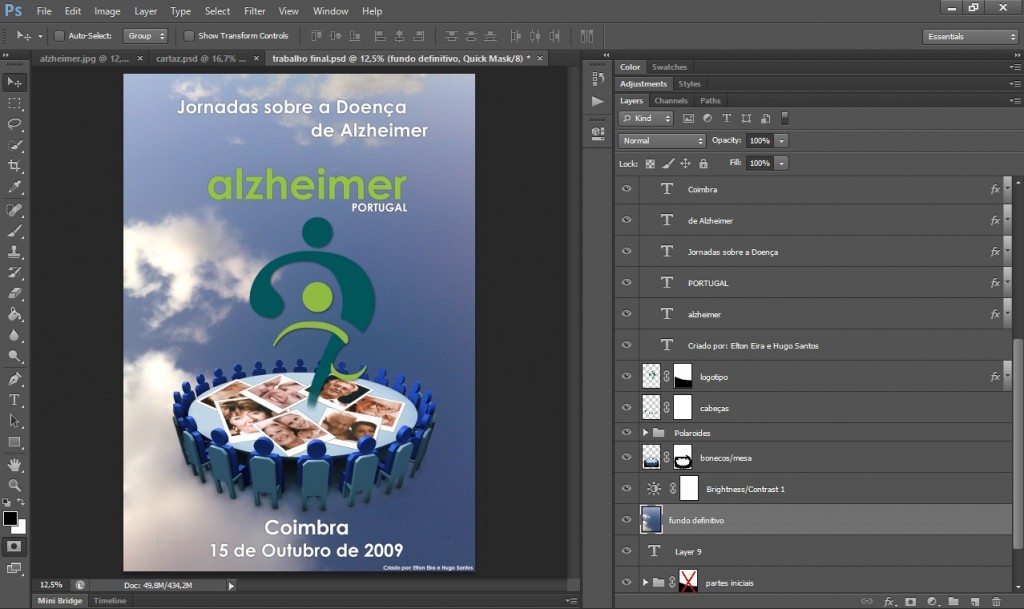
Task: Select the Horizontal Type tool
Action: point(14,399)
